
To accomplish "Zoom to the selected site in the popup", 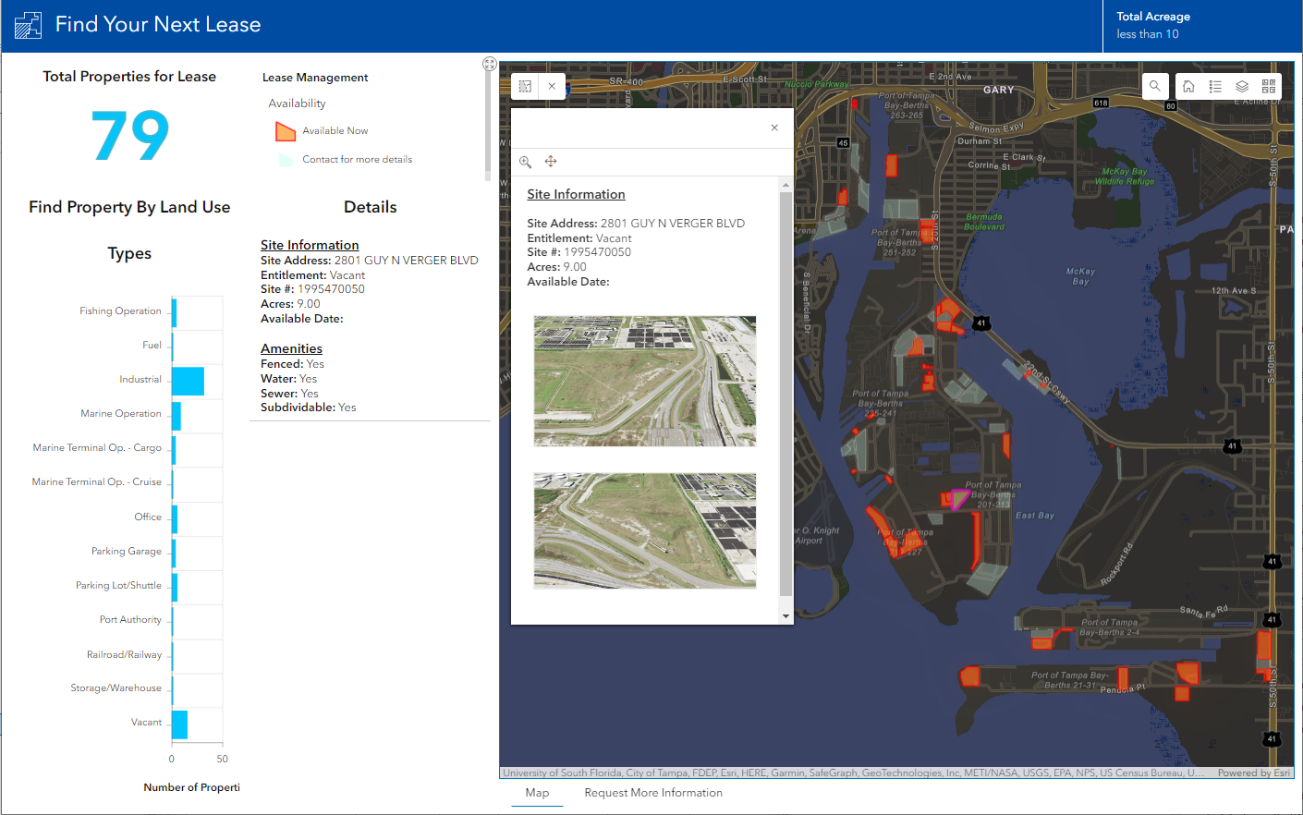I will 525,161.
